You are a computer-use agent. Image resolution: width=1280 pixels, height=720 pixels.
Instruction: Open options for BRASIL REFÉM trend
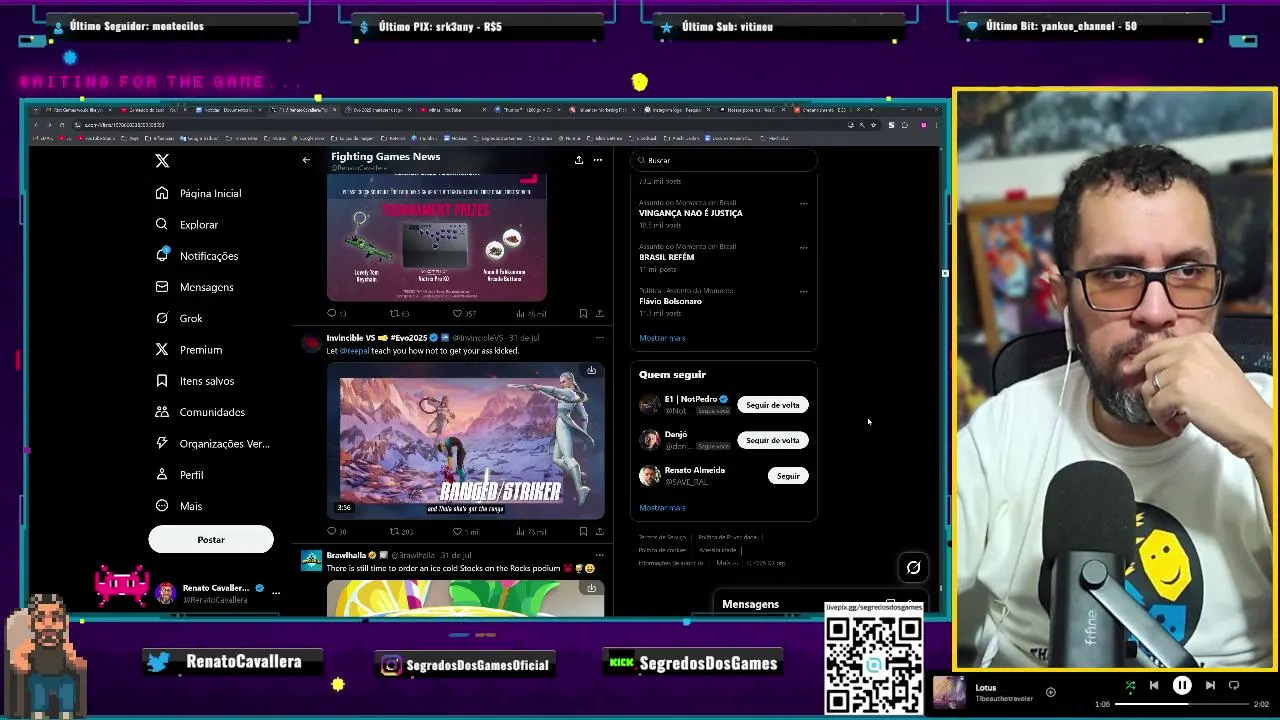click(803, 248)
